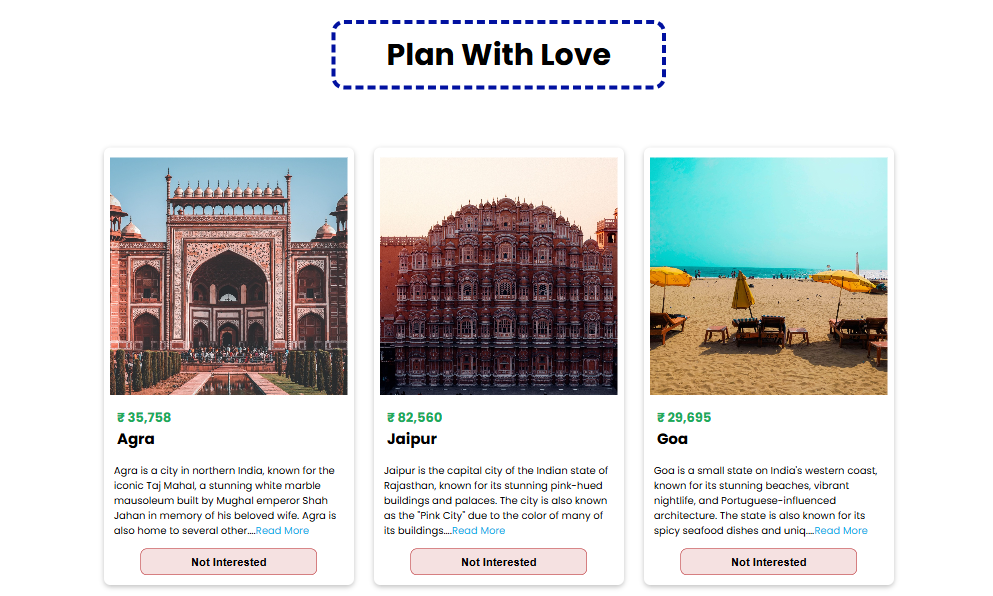993x596 pixels.
Task: Click the Jaipur tour name
Action: coord(412,439)
